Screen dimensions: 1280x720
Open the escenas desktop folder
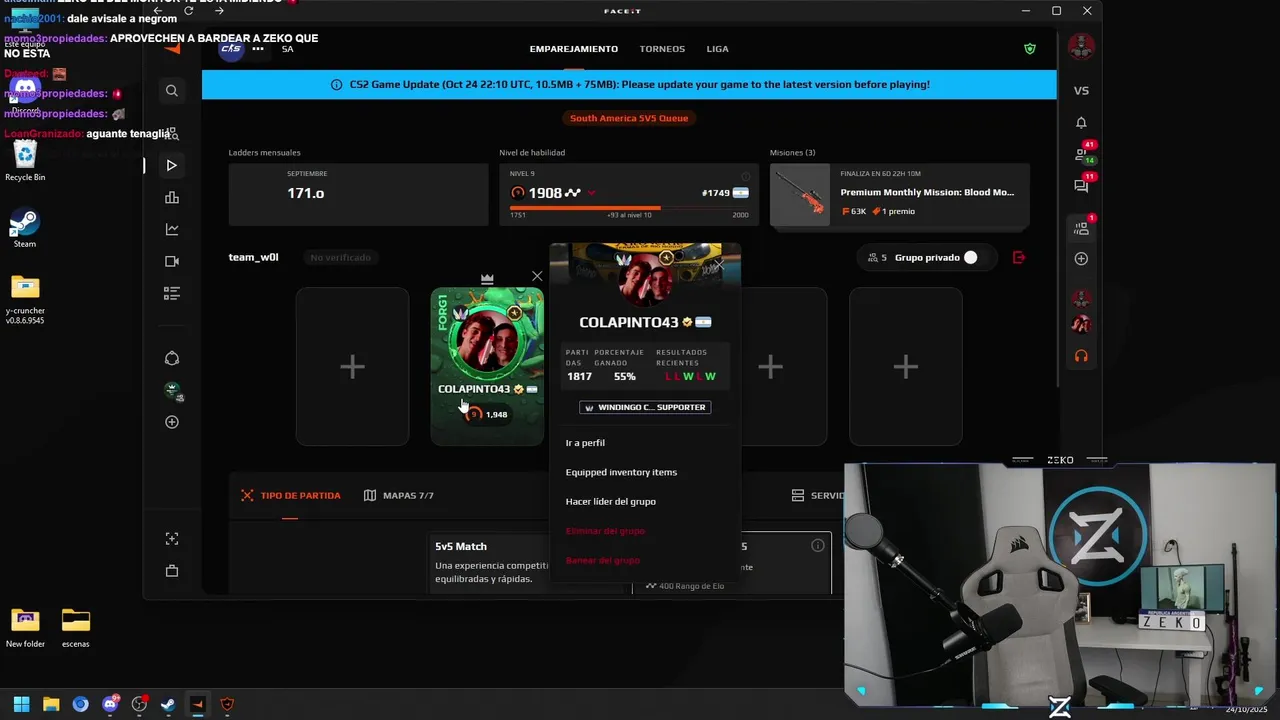(76, 627)
